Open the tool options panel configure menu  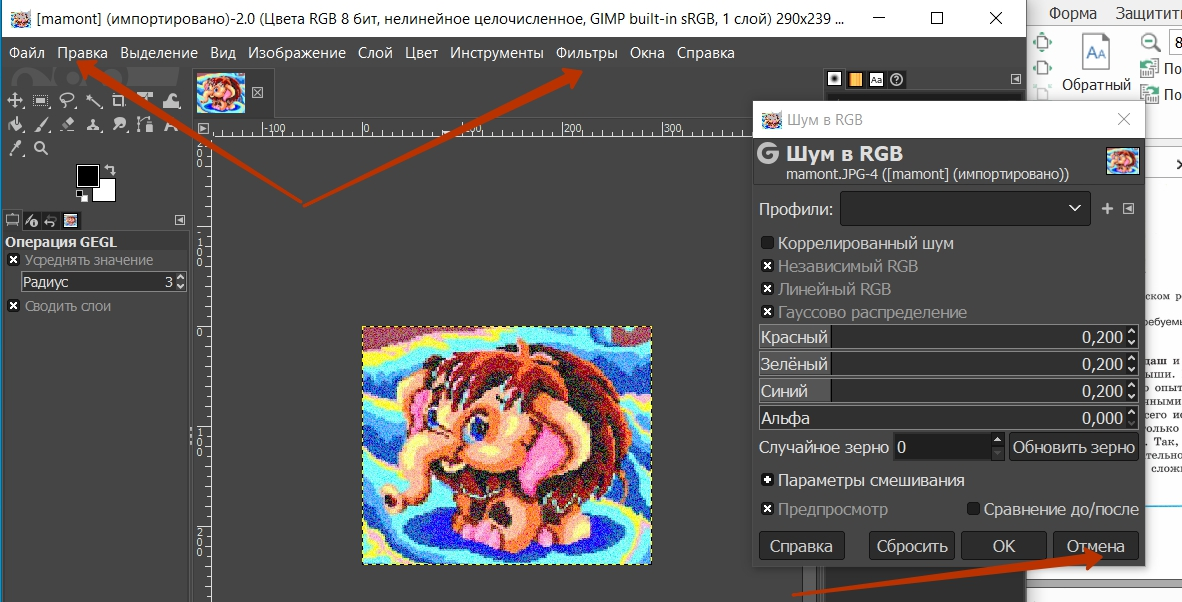(179, 220)
